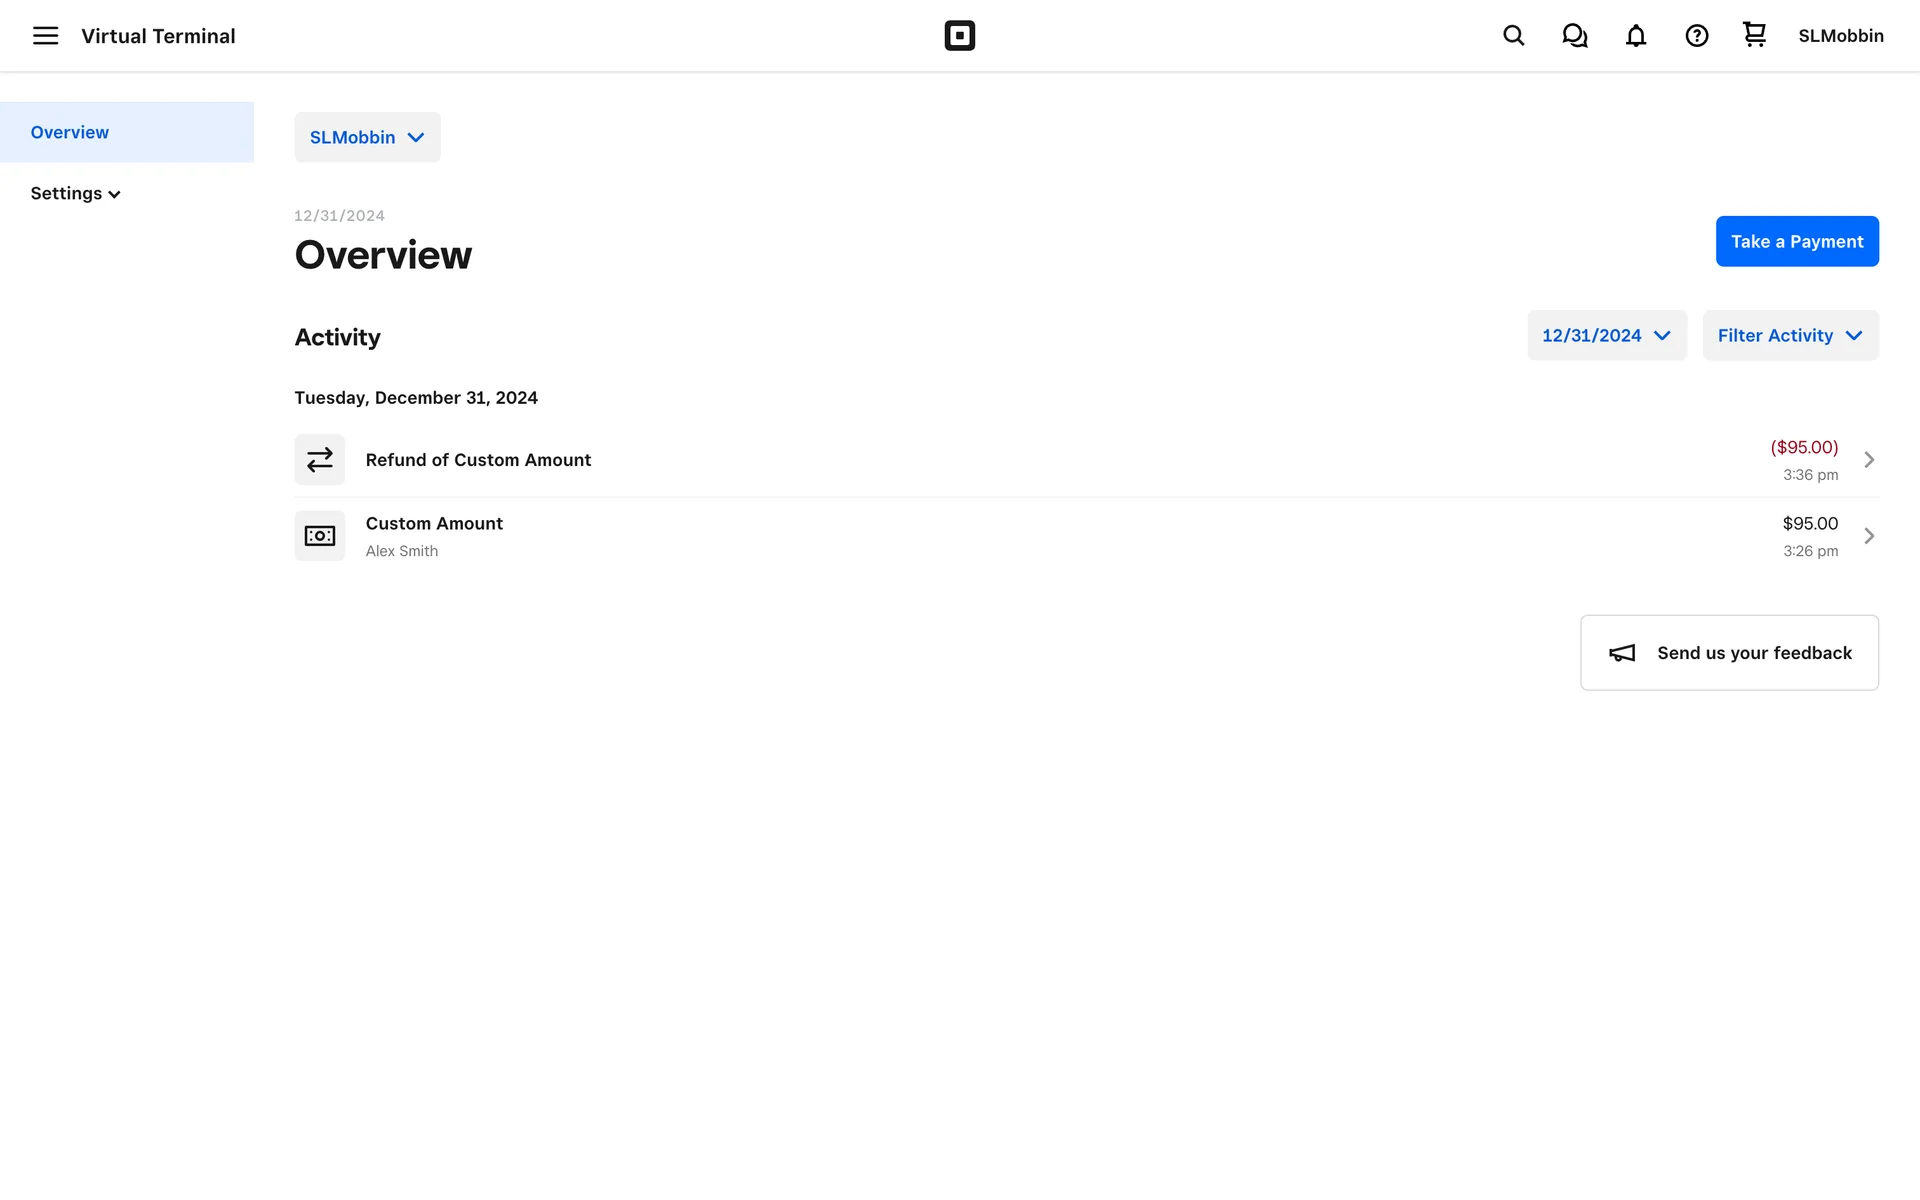Click the feedback megaphone icon
This screenshot has height=1200, width=1920.
coord(1621,653)
